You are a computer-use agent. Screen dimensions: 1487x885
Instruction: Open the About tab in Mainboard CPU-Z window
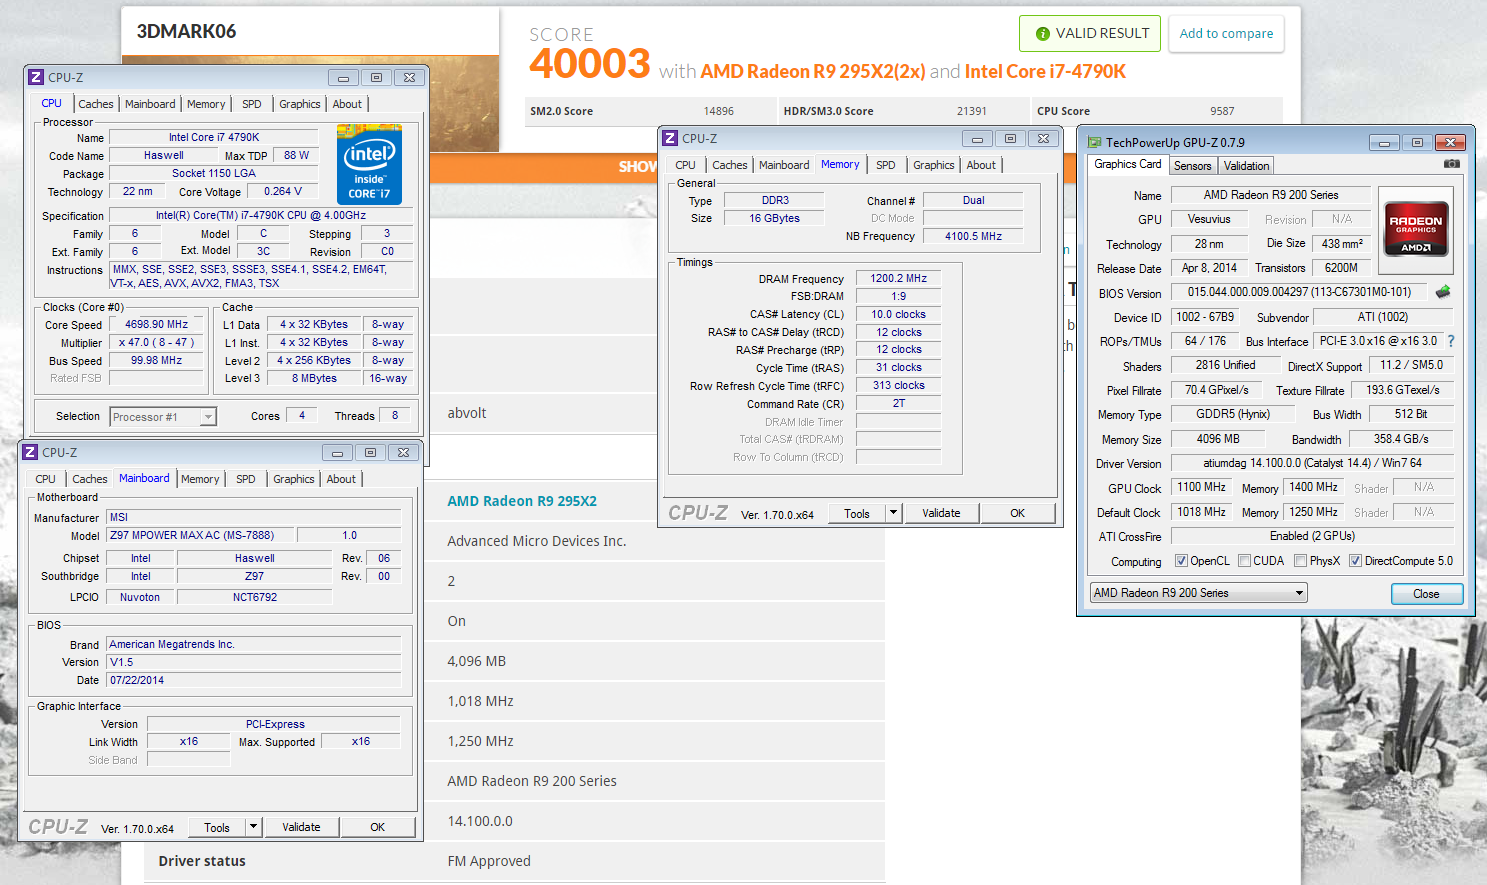pos(341,479)
